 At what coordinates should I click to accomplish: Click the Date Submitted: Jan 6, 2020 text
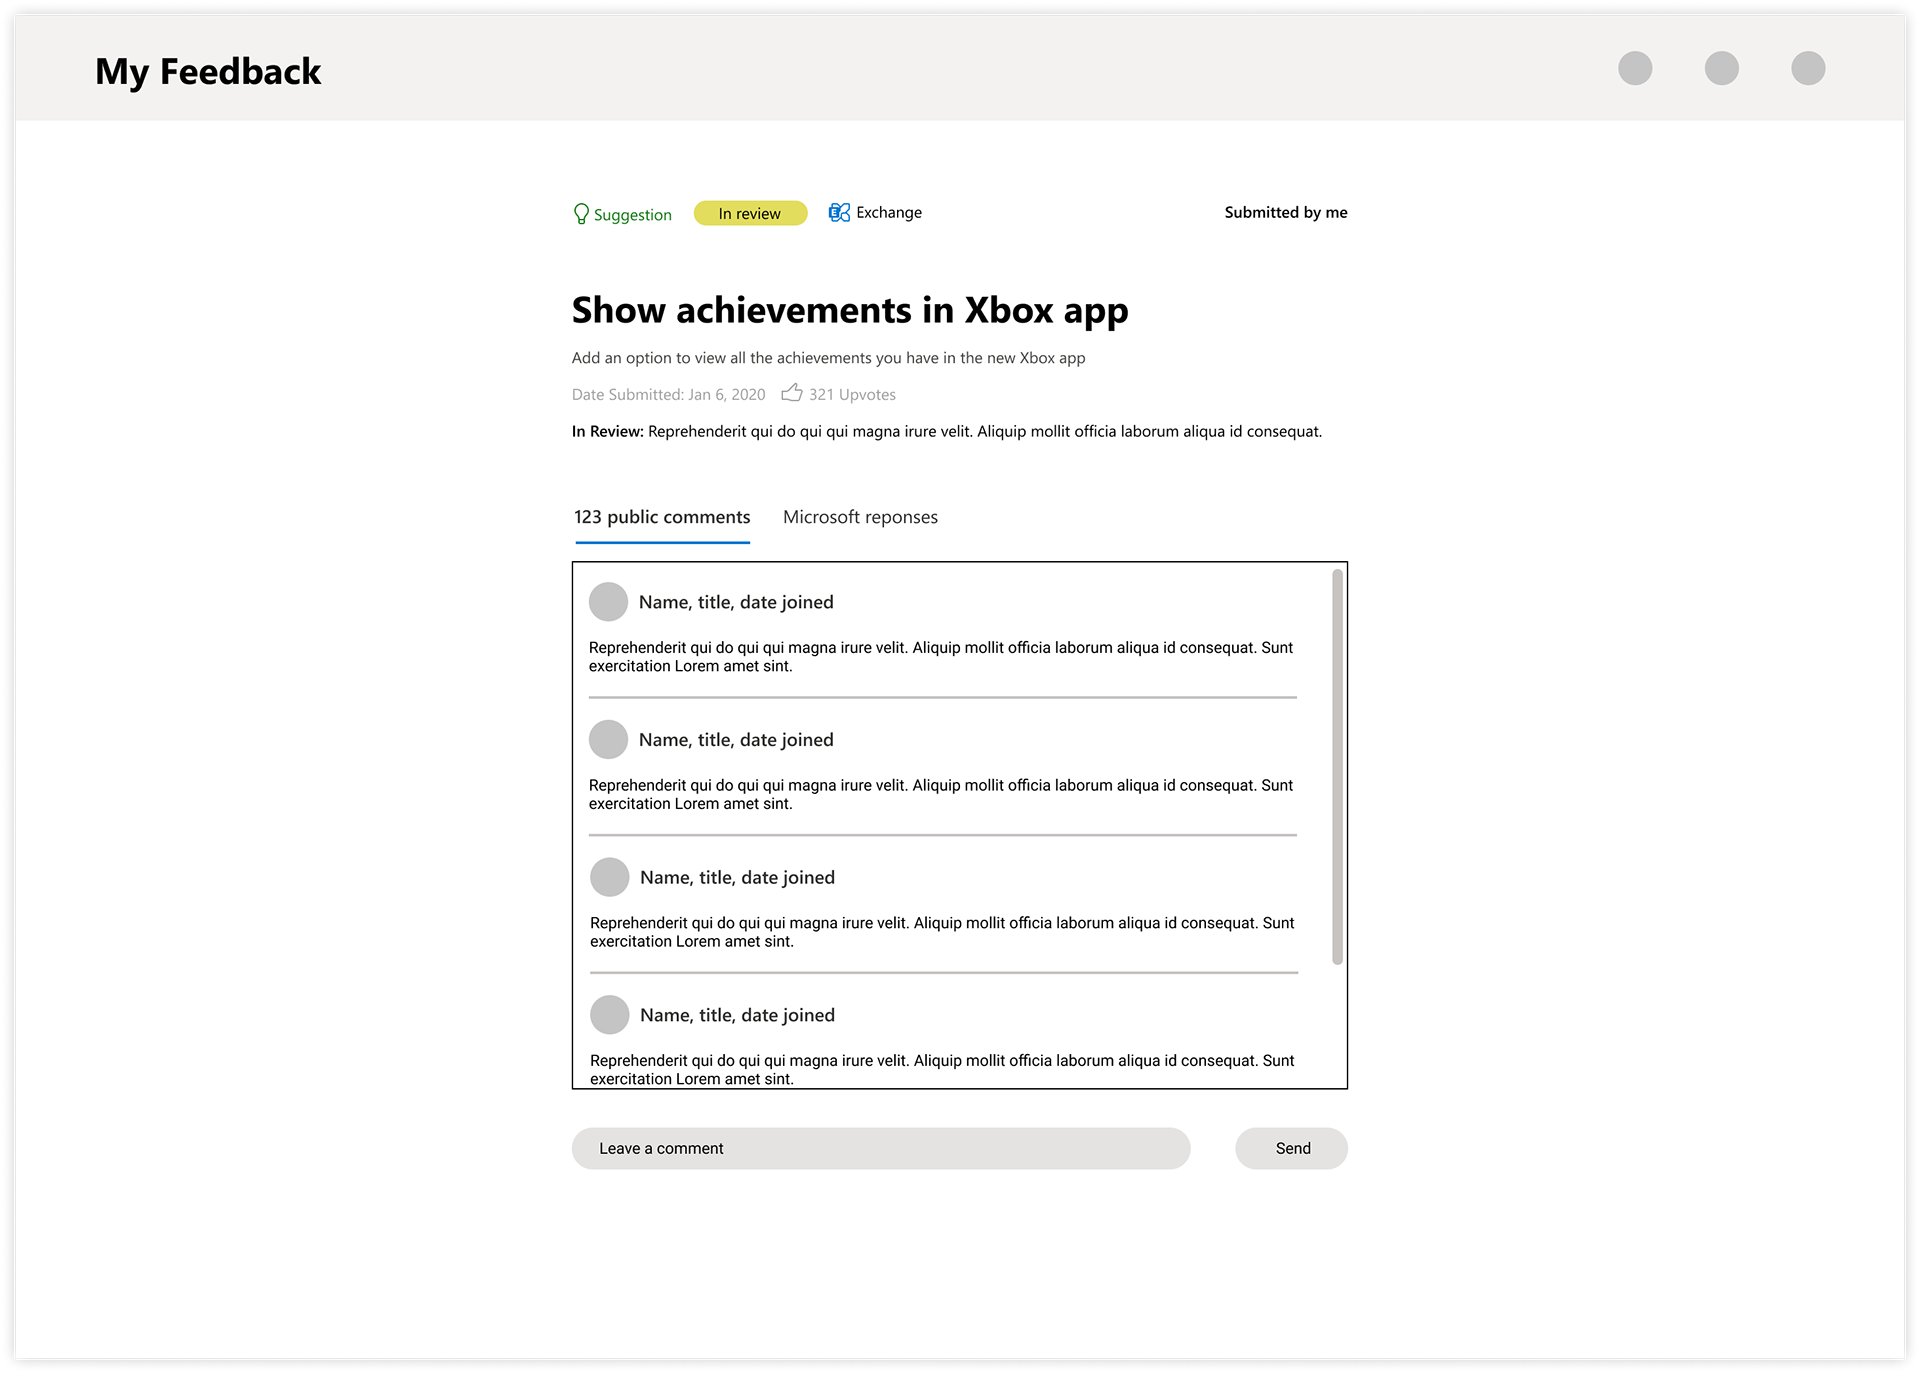coord(668,394)
